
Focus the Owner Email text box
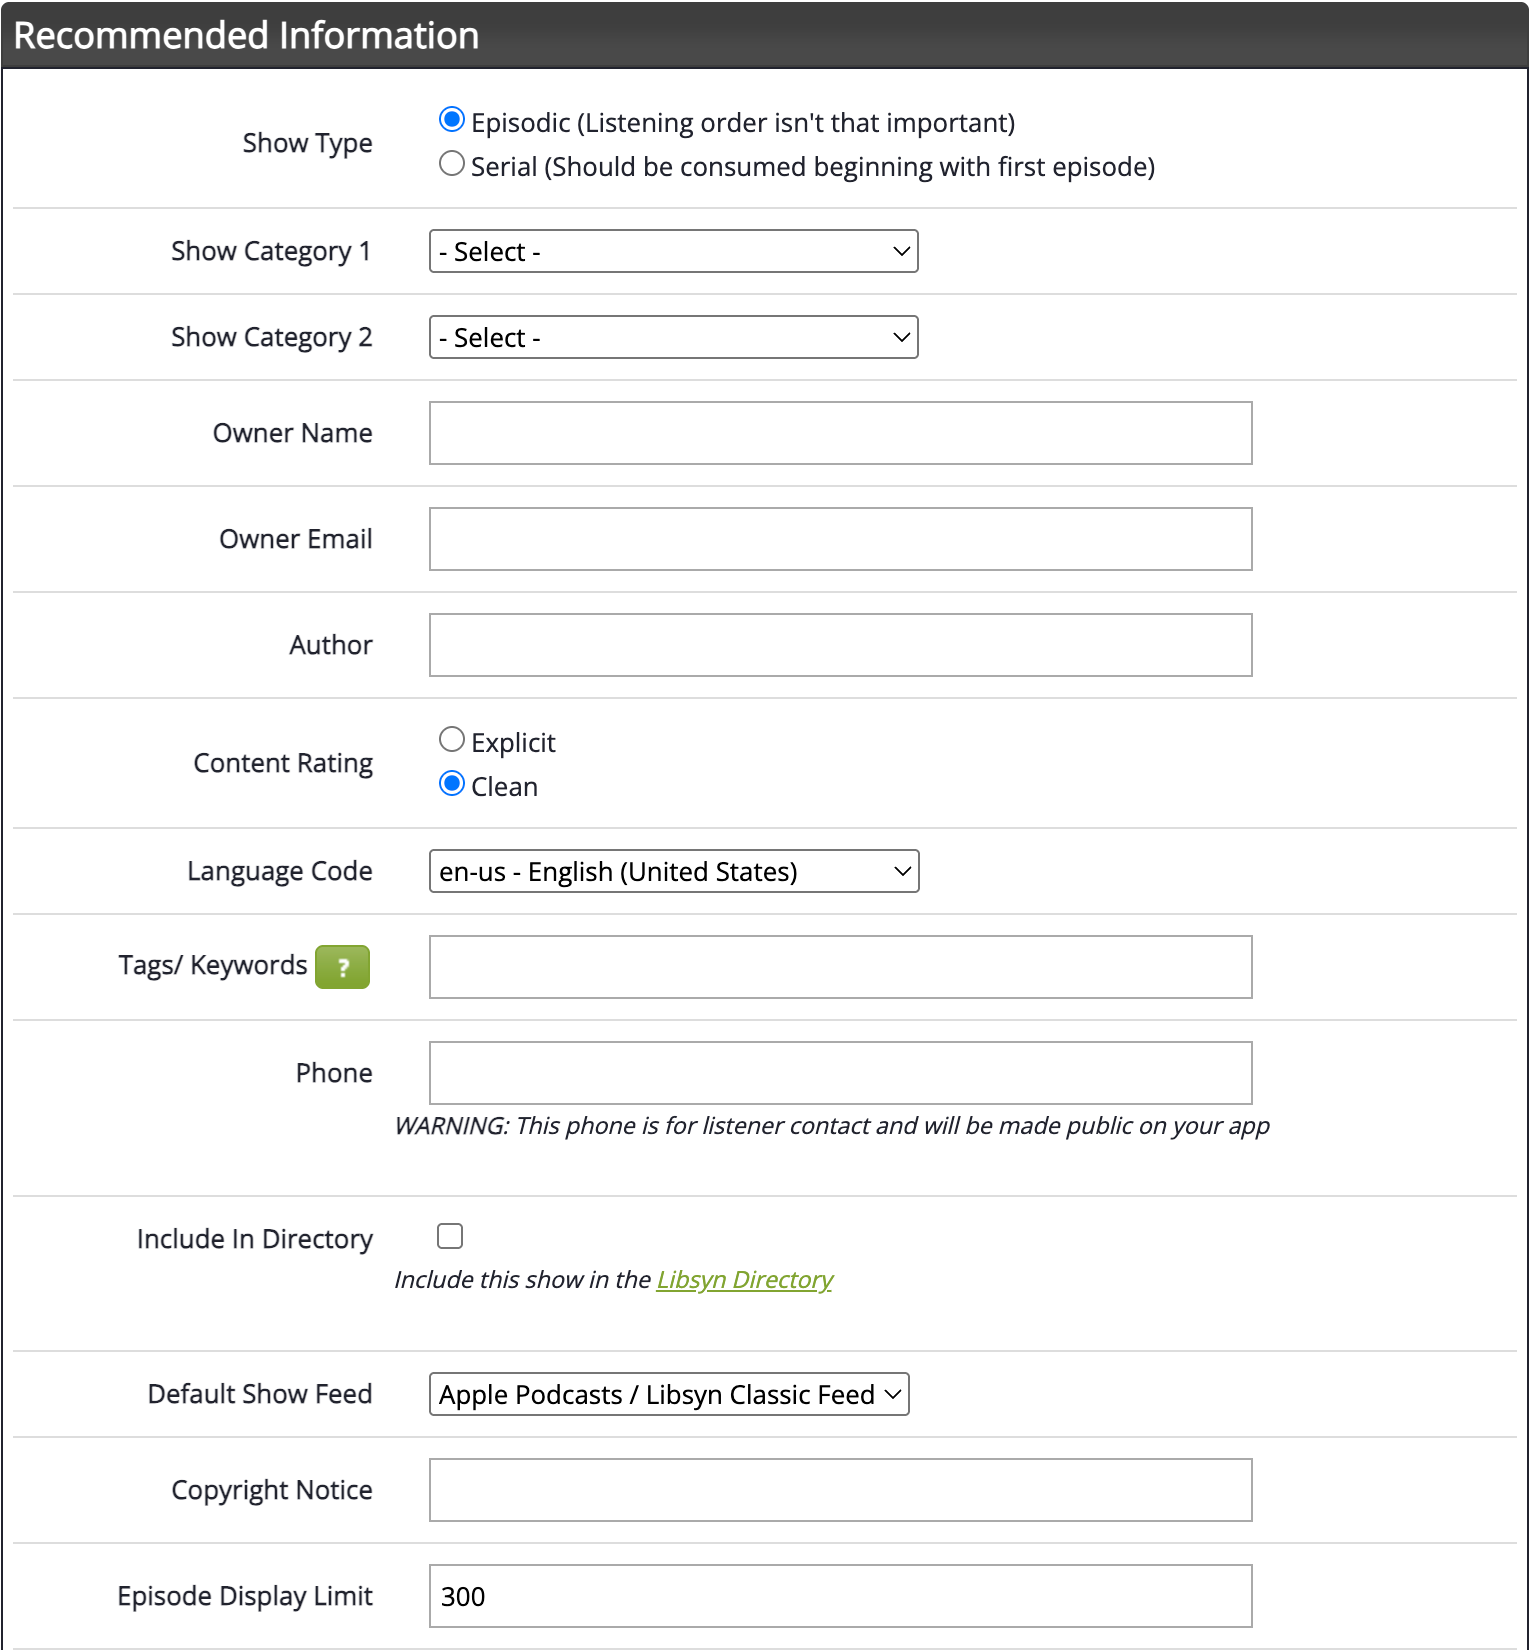coord(840,540)
